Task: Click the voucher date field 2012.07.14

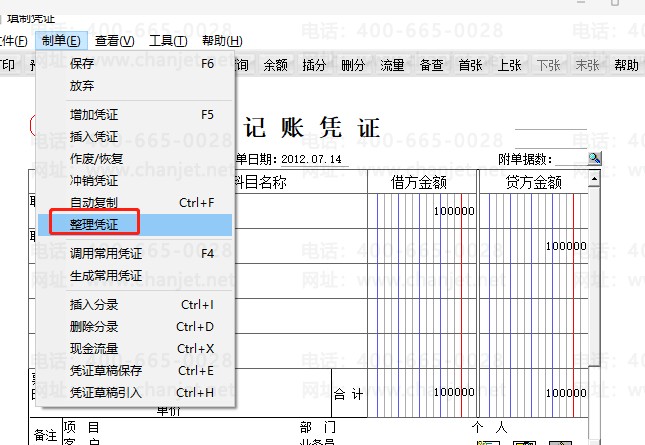Action: point(311,159)
